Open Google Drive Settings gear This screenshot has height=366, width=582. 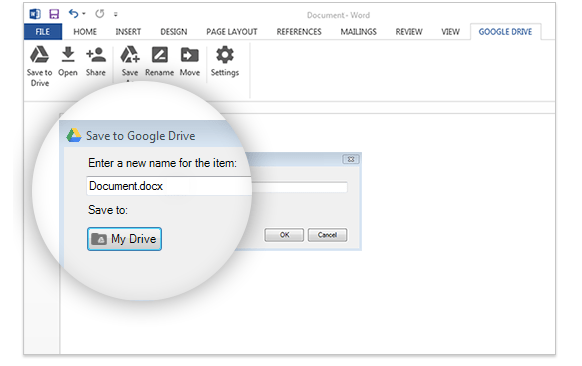pos(225,55)
